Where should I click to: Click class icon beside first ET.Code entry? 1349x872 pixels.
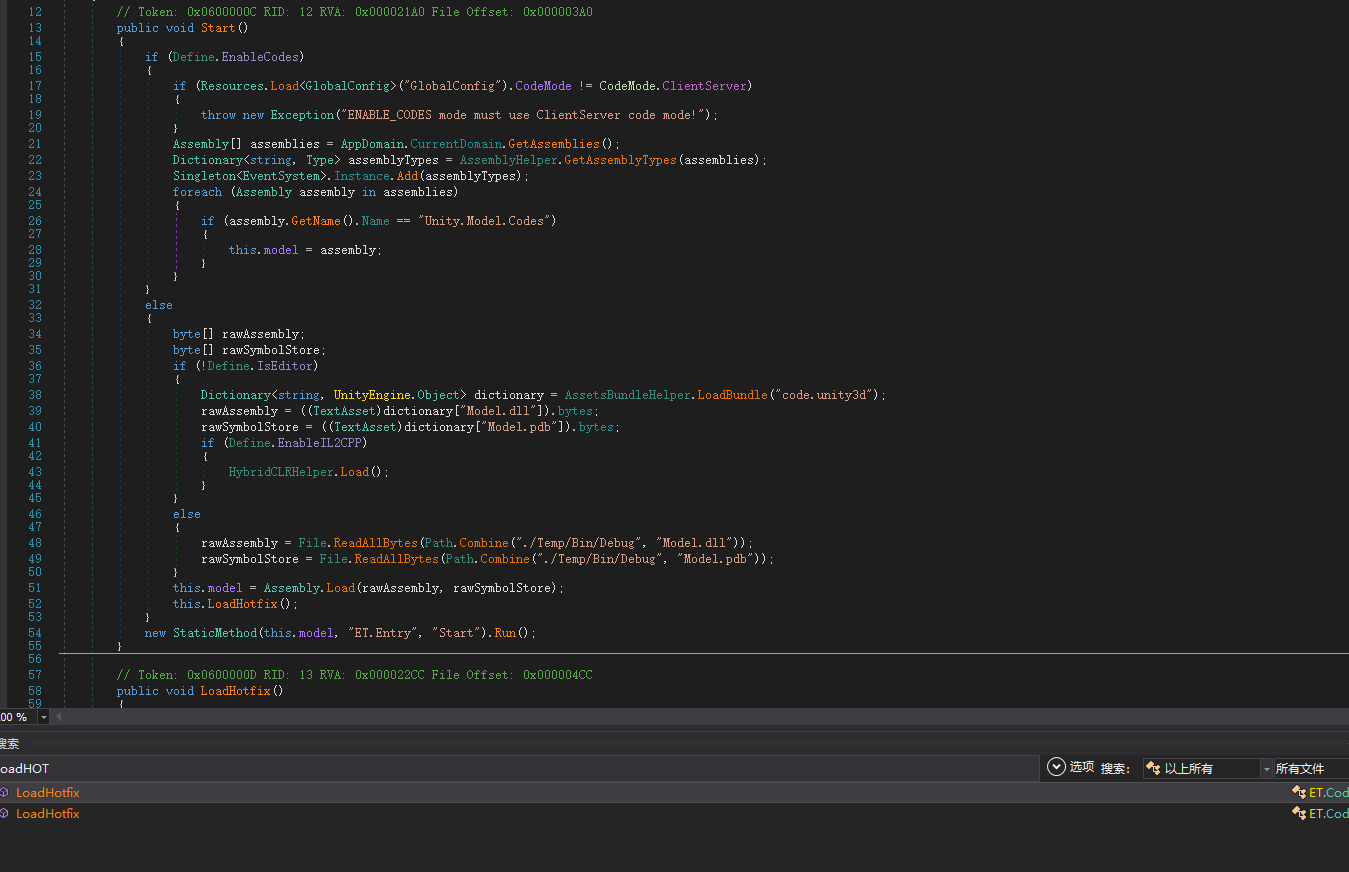(1298, 793)
